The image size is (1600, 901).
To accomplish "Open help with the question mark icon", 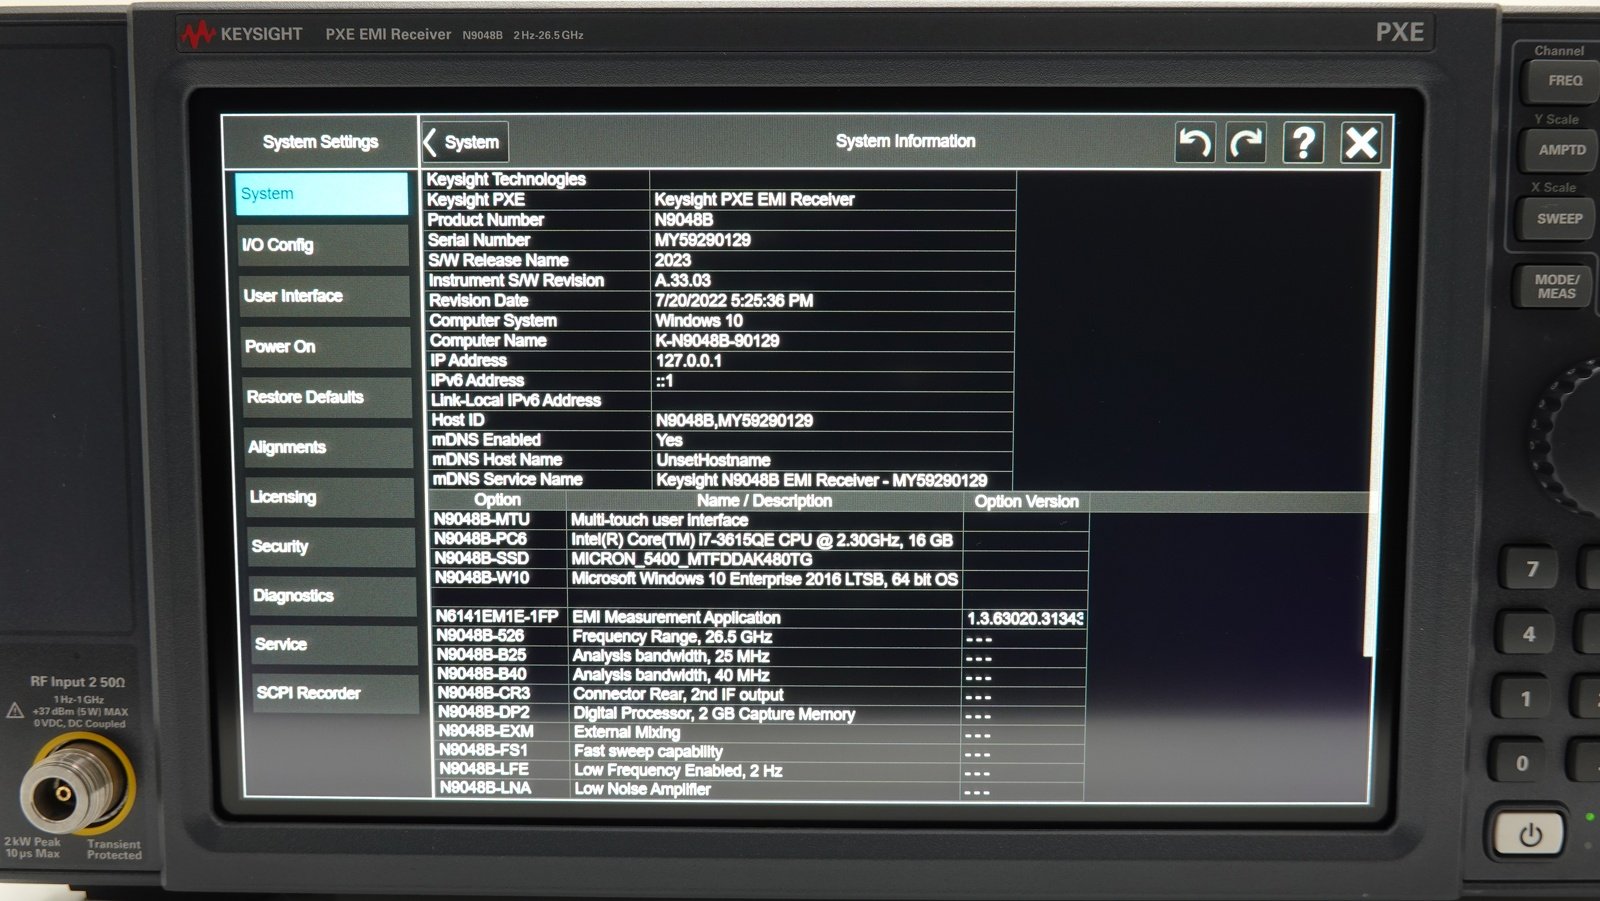I will point(1303,143).
